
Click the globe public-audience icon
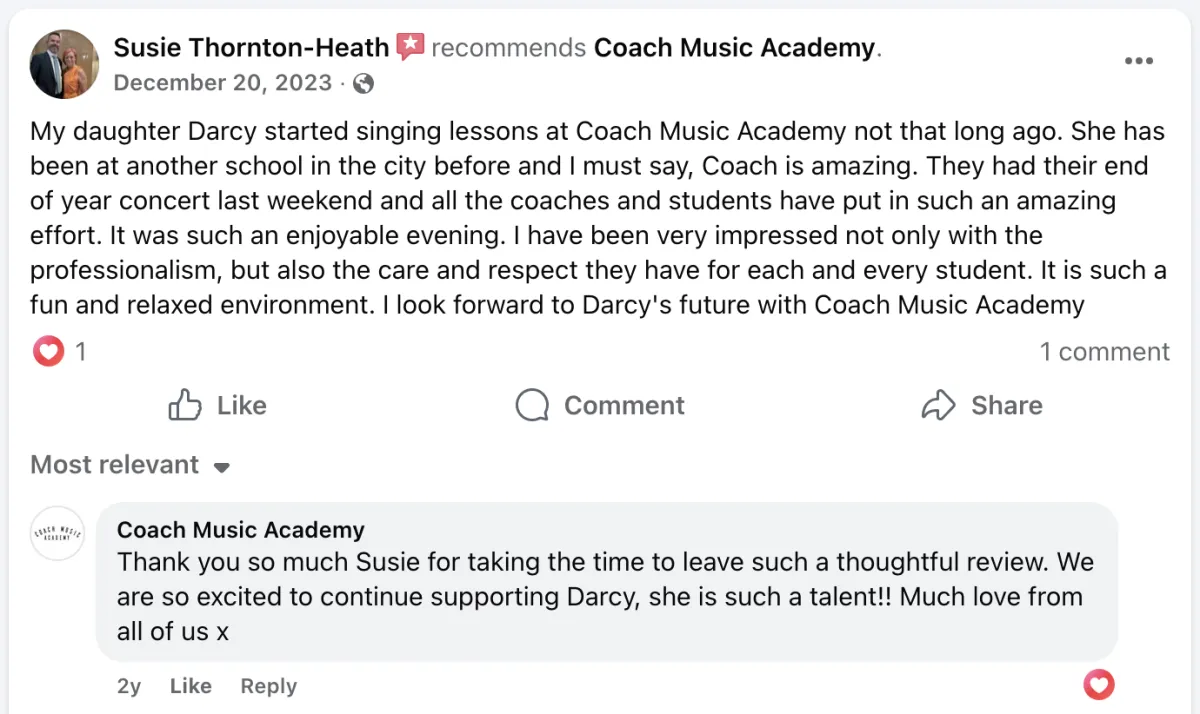[364, 84]
